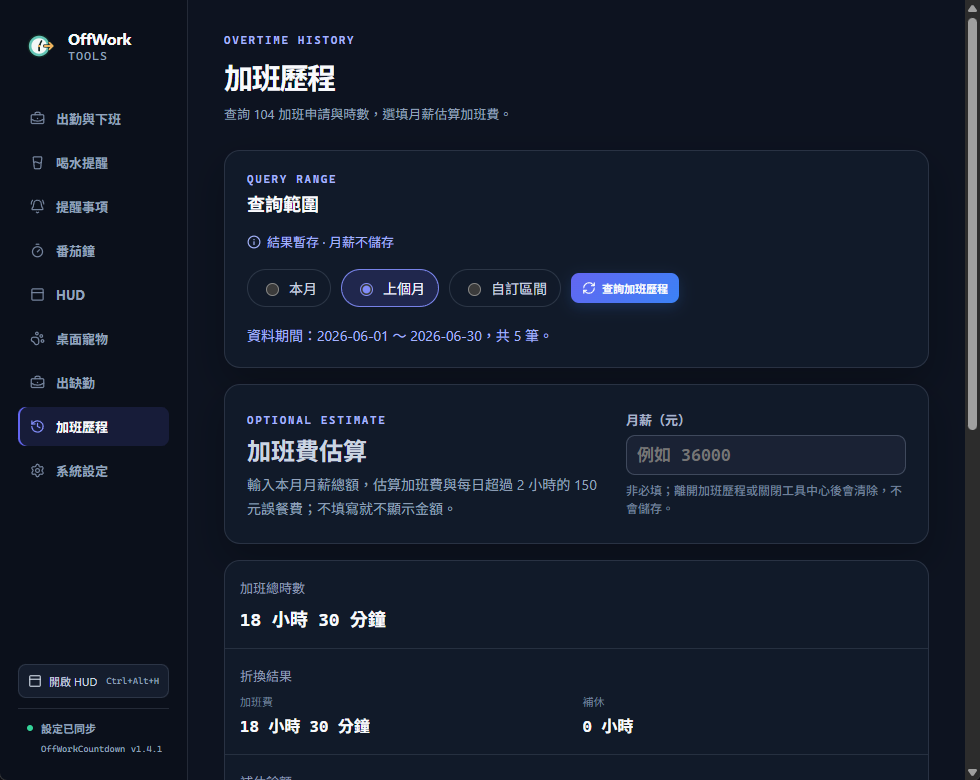980x780 pixels.
Task: Open the 桌面寵物 page
Action: (x=94, y=339)
